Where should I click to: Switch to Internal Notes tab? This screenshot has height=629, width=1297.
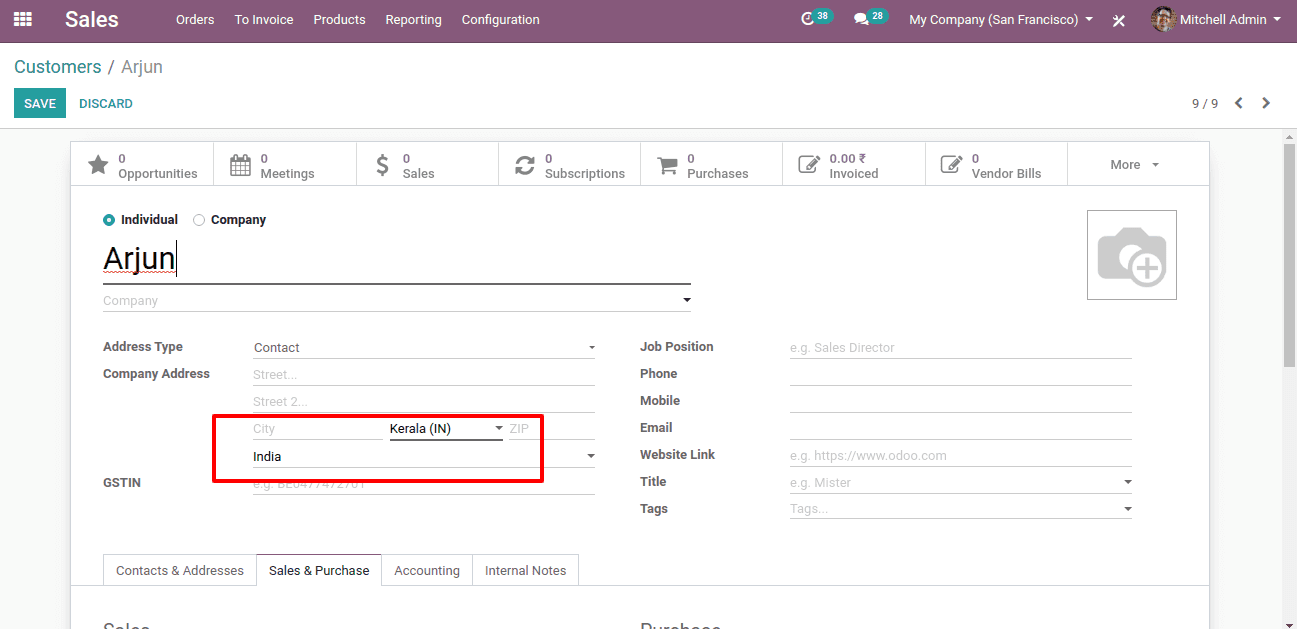click(526, 570)
